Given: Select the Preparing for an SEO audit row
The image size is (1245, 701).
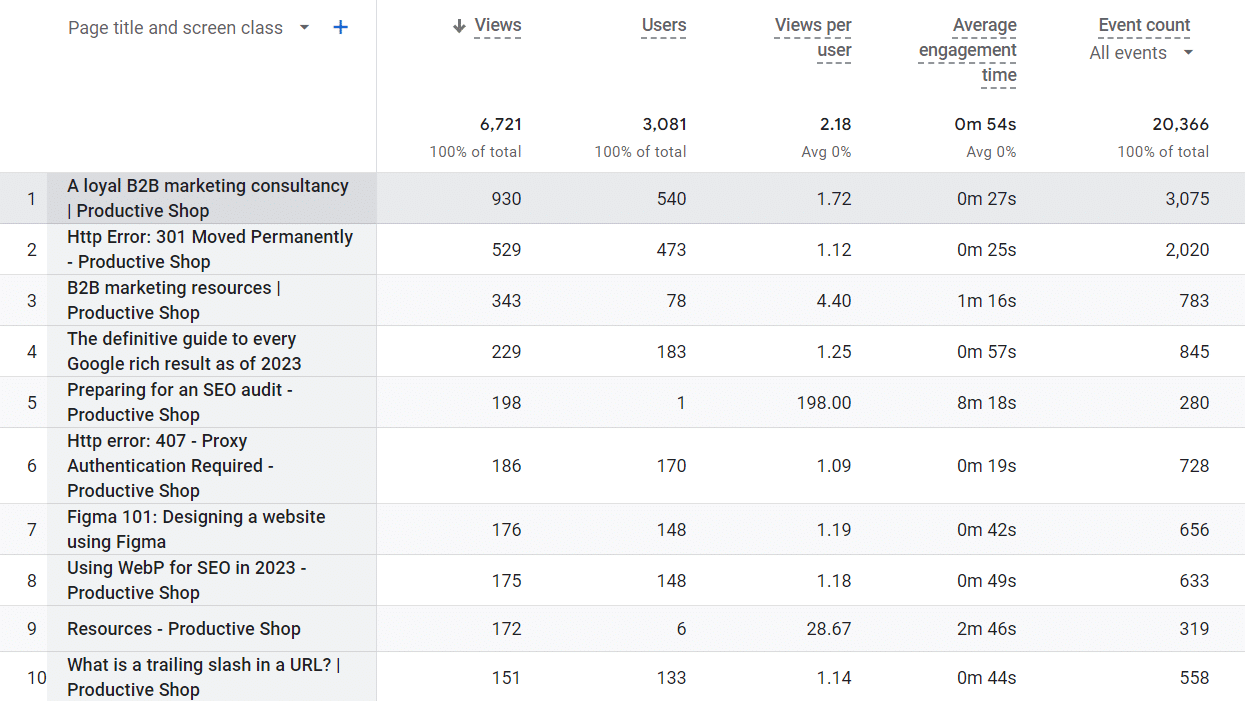Looking at the screenshot, I should click(178, 402).
